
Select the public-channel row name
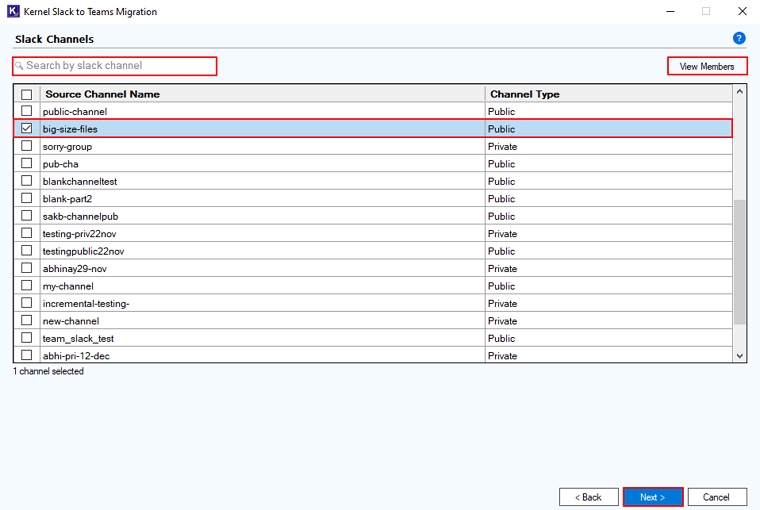[x=75, y=112]
